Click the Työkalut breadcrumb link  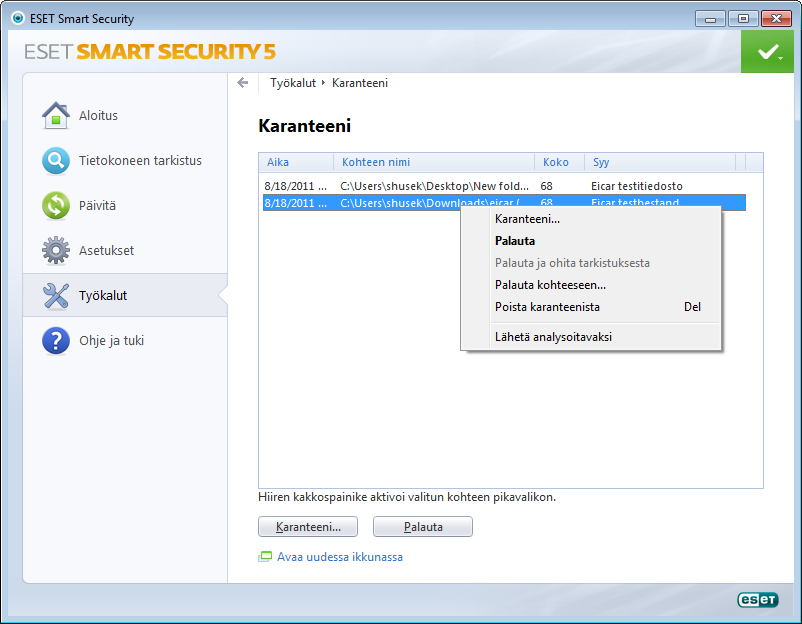(293, 83)
